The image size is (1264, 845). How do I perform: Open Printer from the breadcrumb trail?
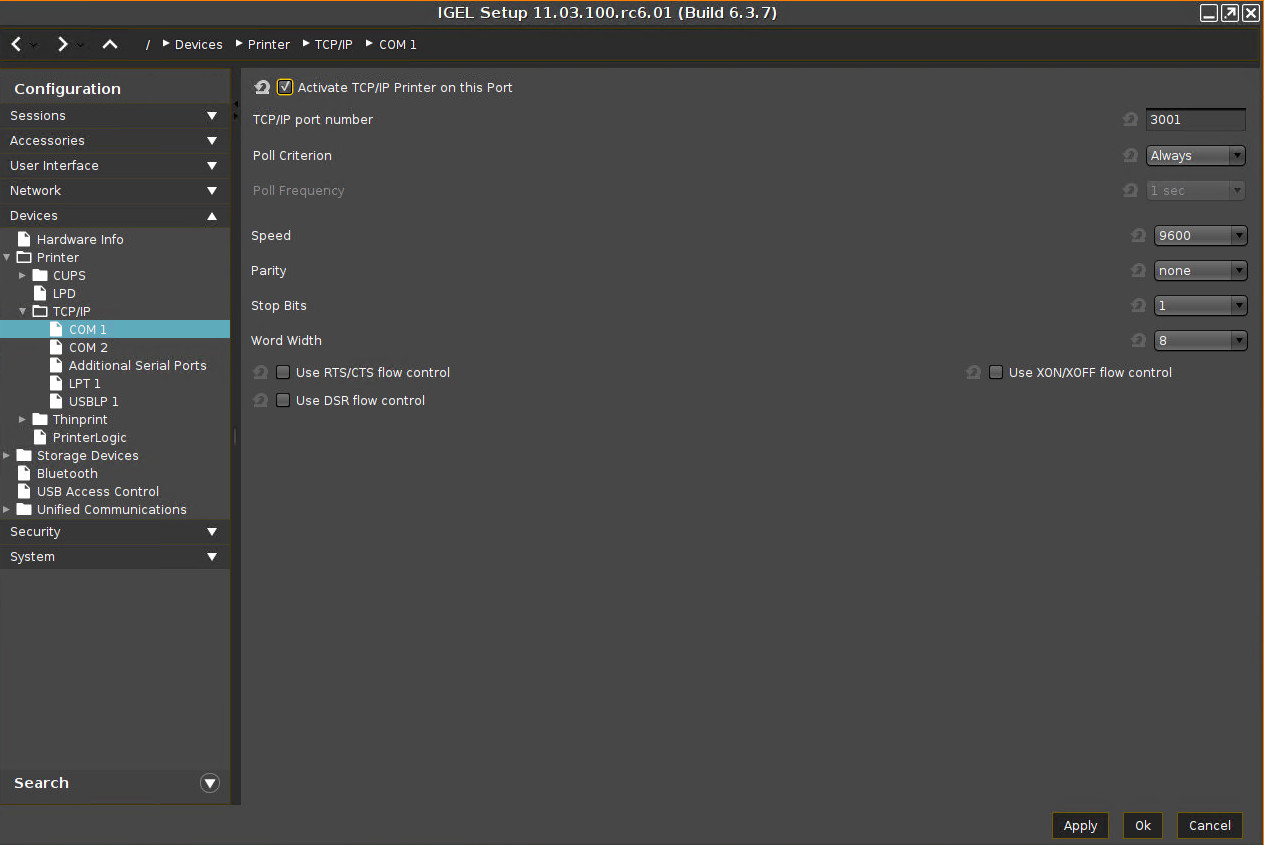(269, 44)
